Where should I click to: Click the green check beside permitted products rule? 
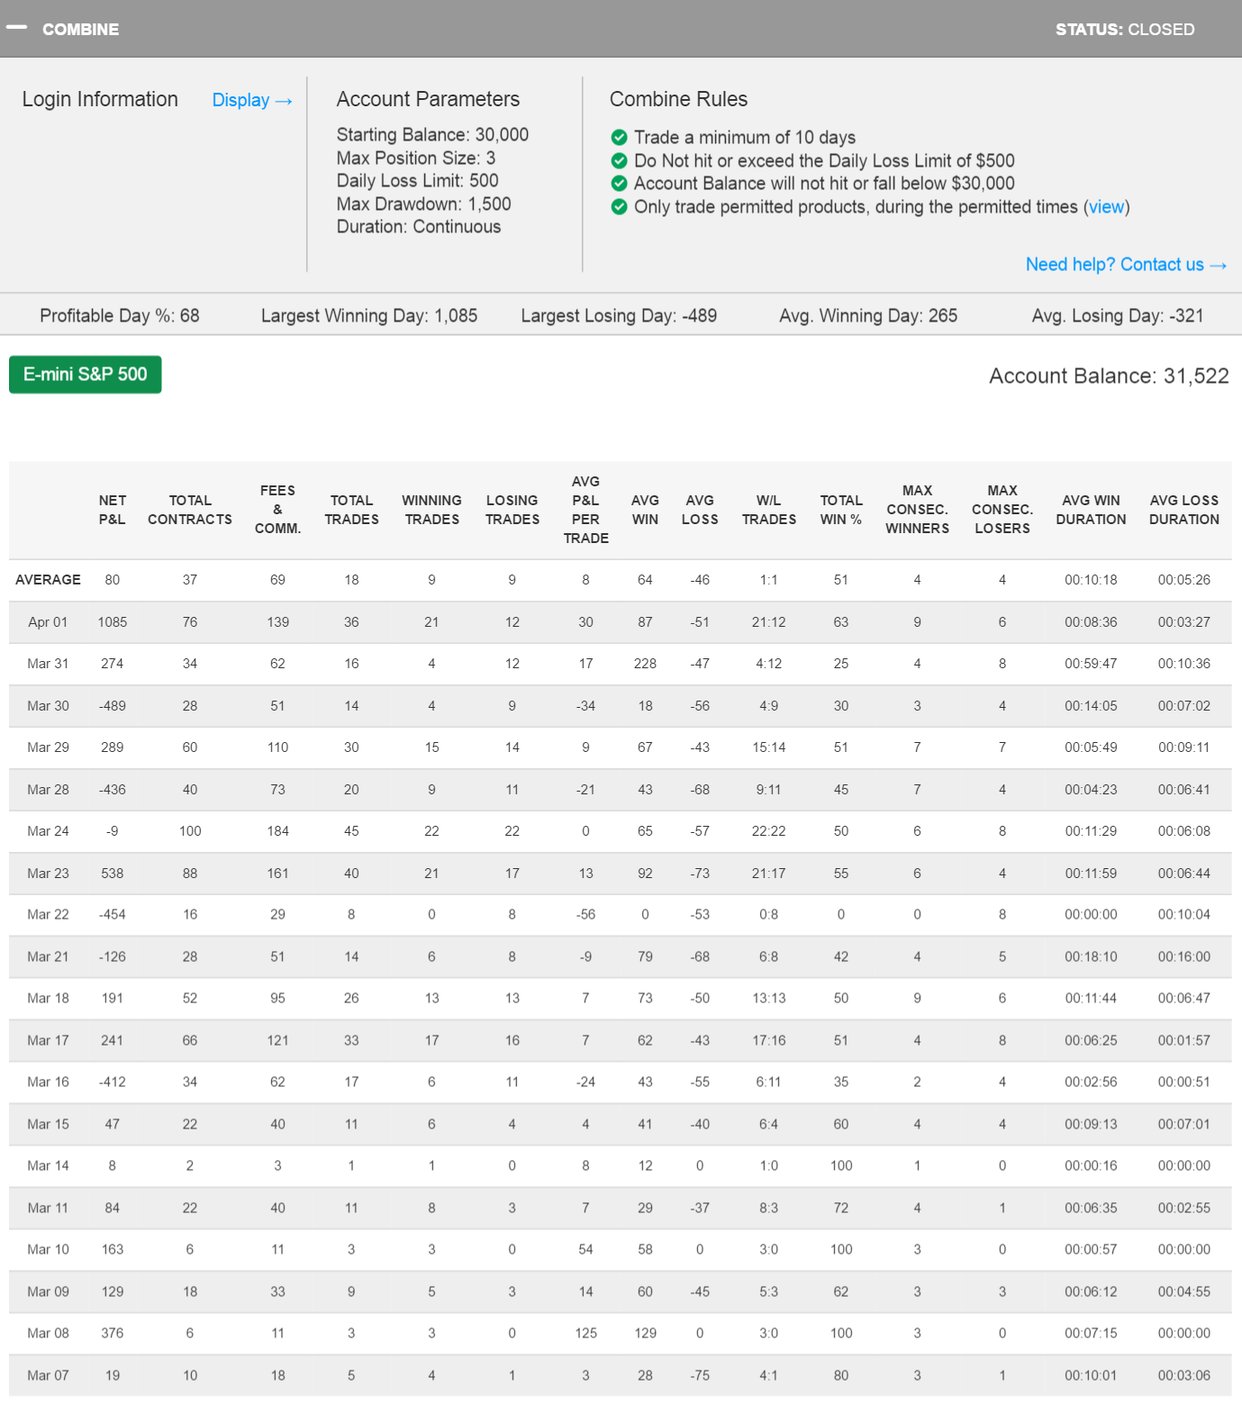click(619, 207)
